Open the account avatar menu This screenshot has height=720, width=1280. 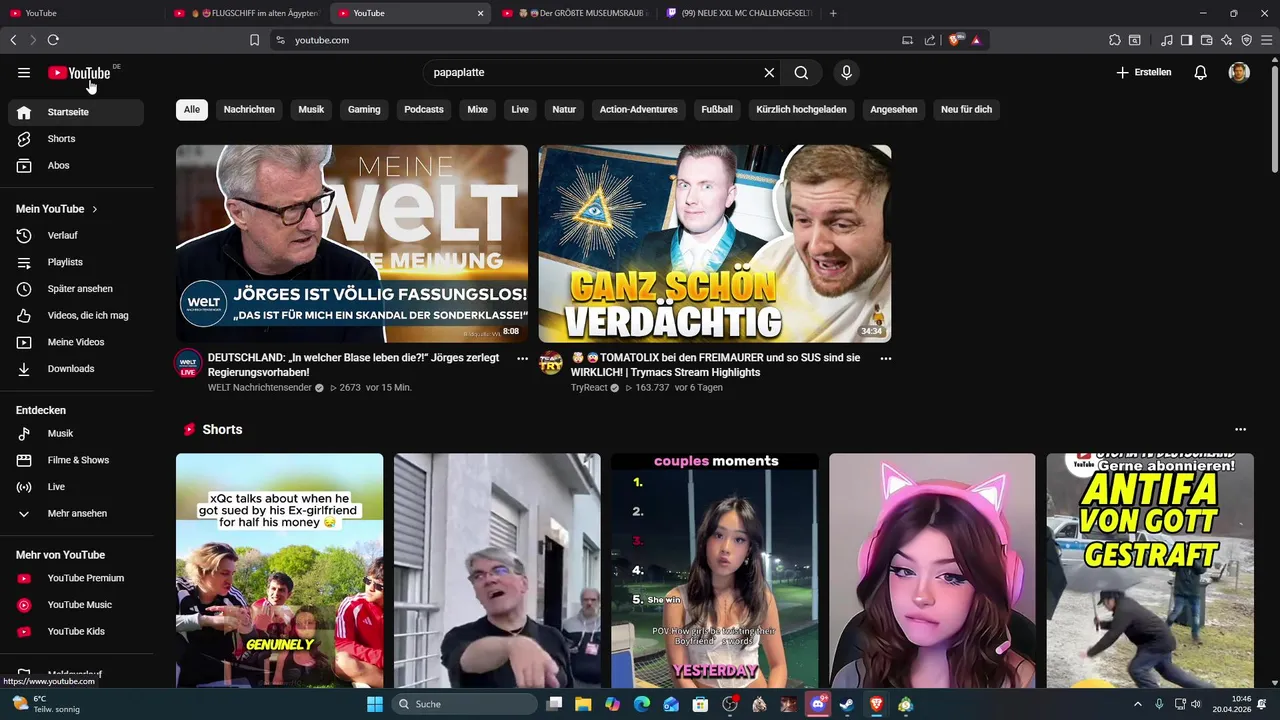(1239, 72)
